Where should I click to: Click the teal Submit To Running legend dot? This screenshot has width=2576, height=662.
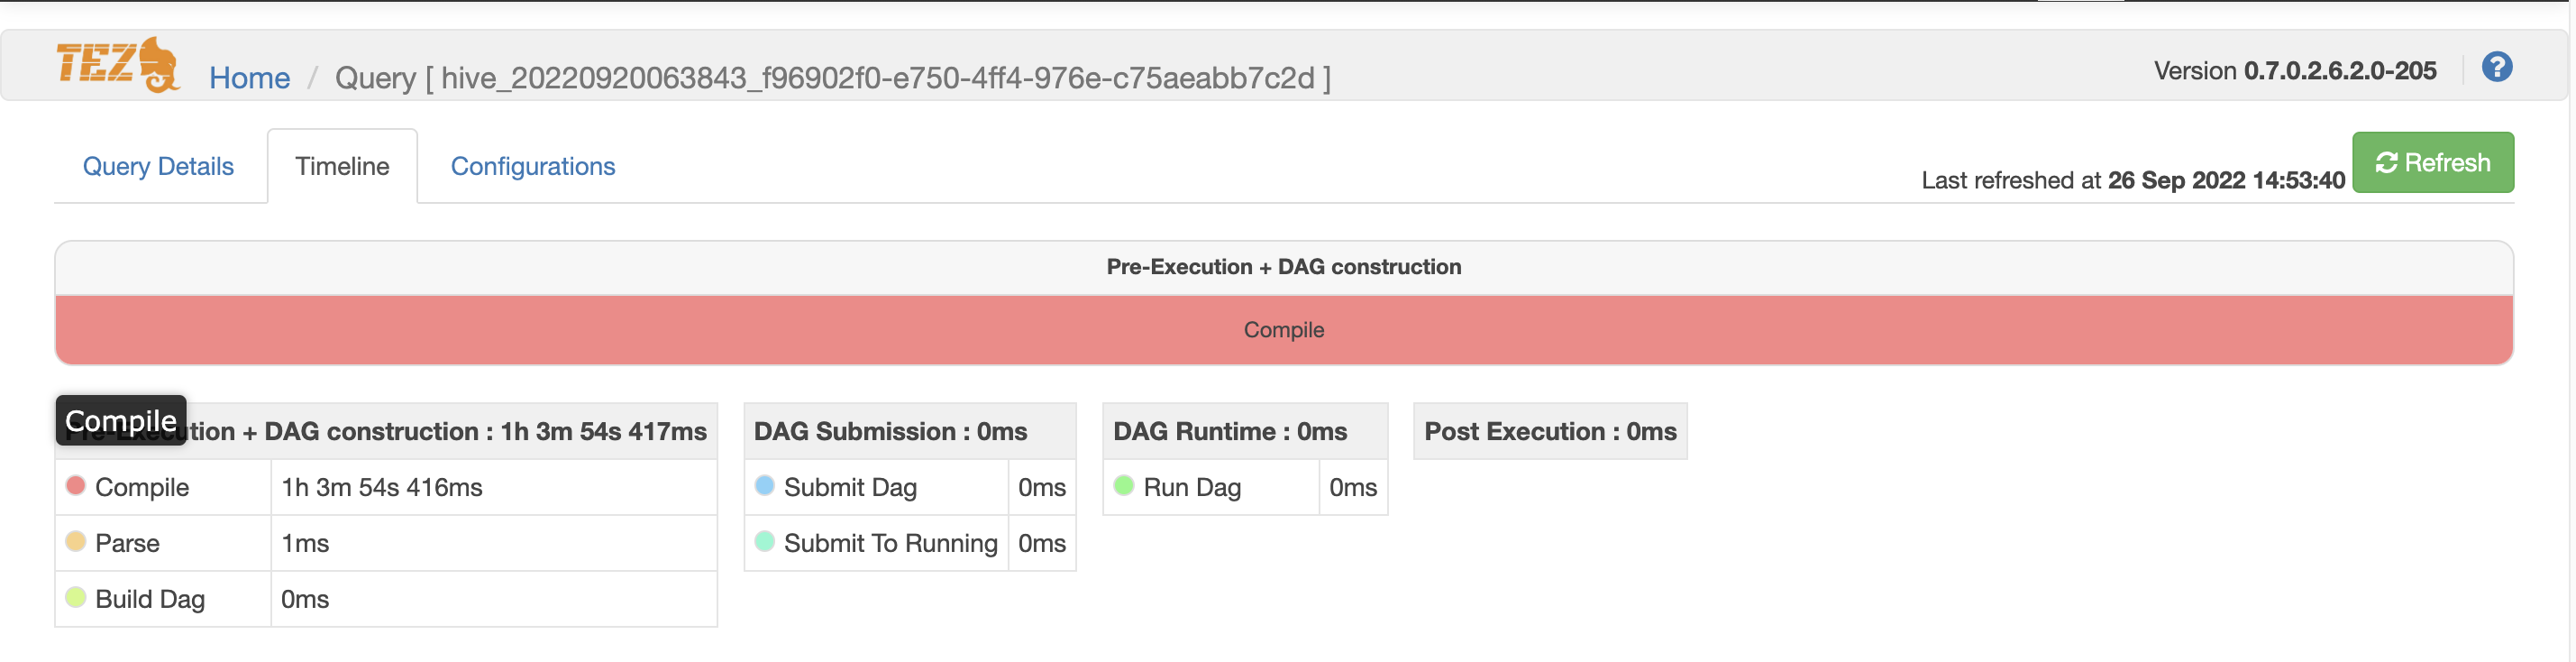point(764,543)
